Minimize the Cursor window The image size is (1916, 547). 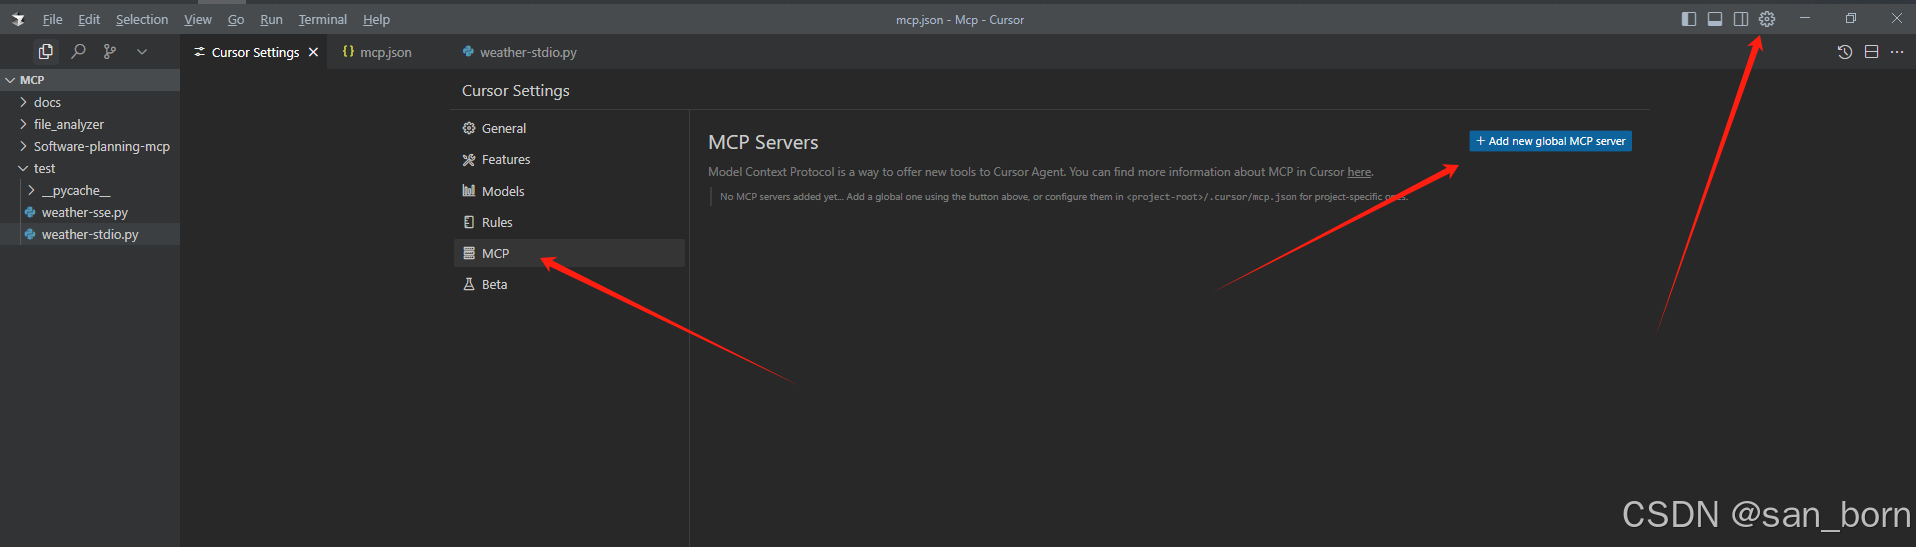click(x=1805, y=18)
